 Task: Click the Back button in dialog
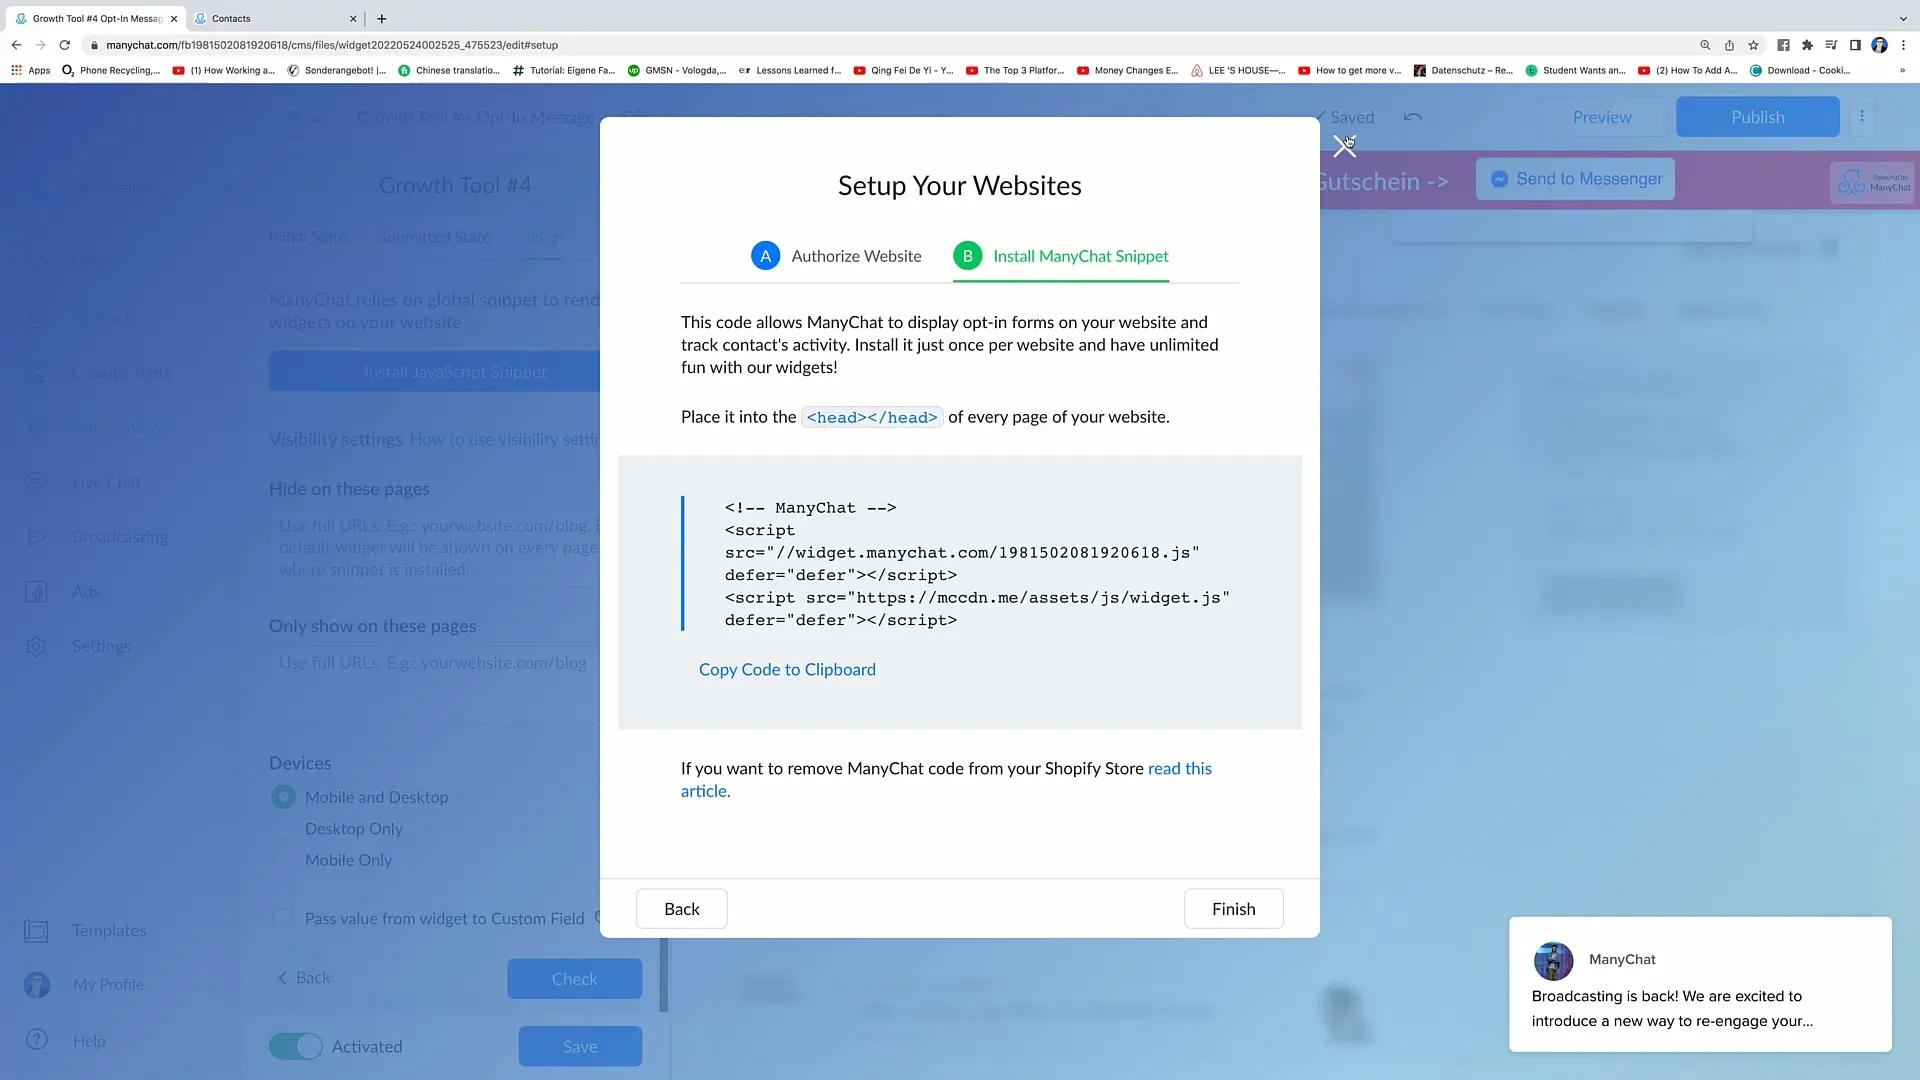(x=682, y=907)
